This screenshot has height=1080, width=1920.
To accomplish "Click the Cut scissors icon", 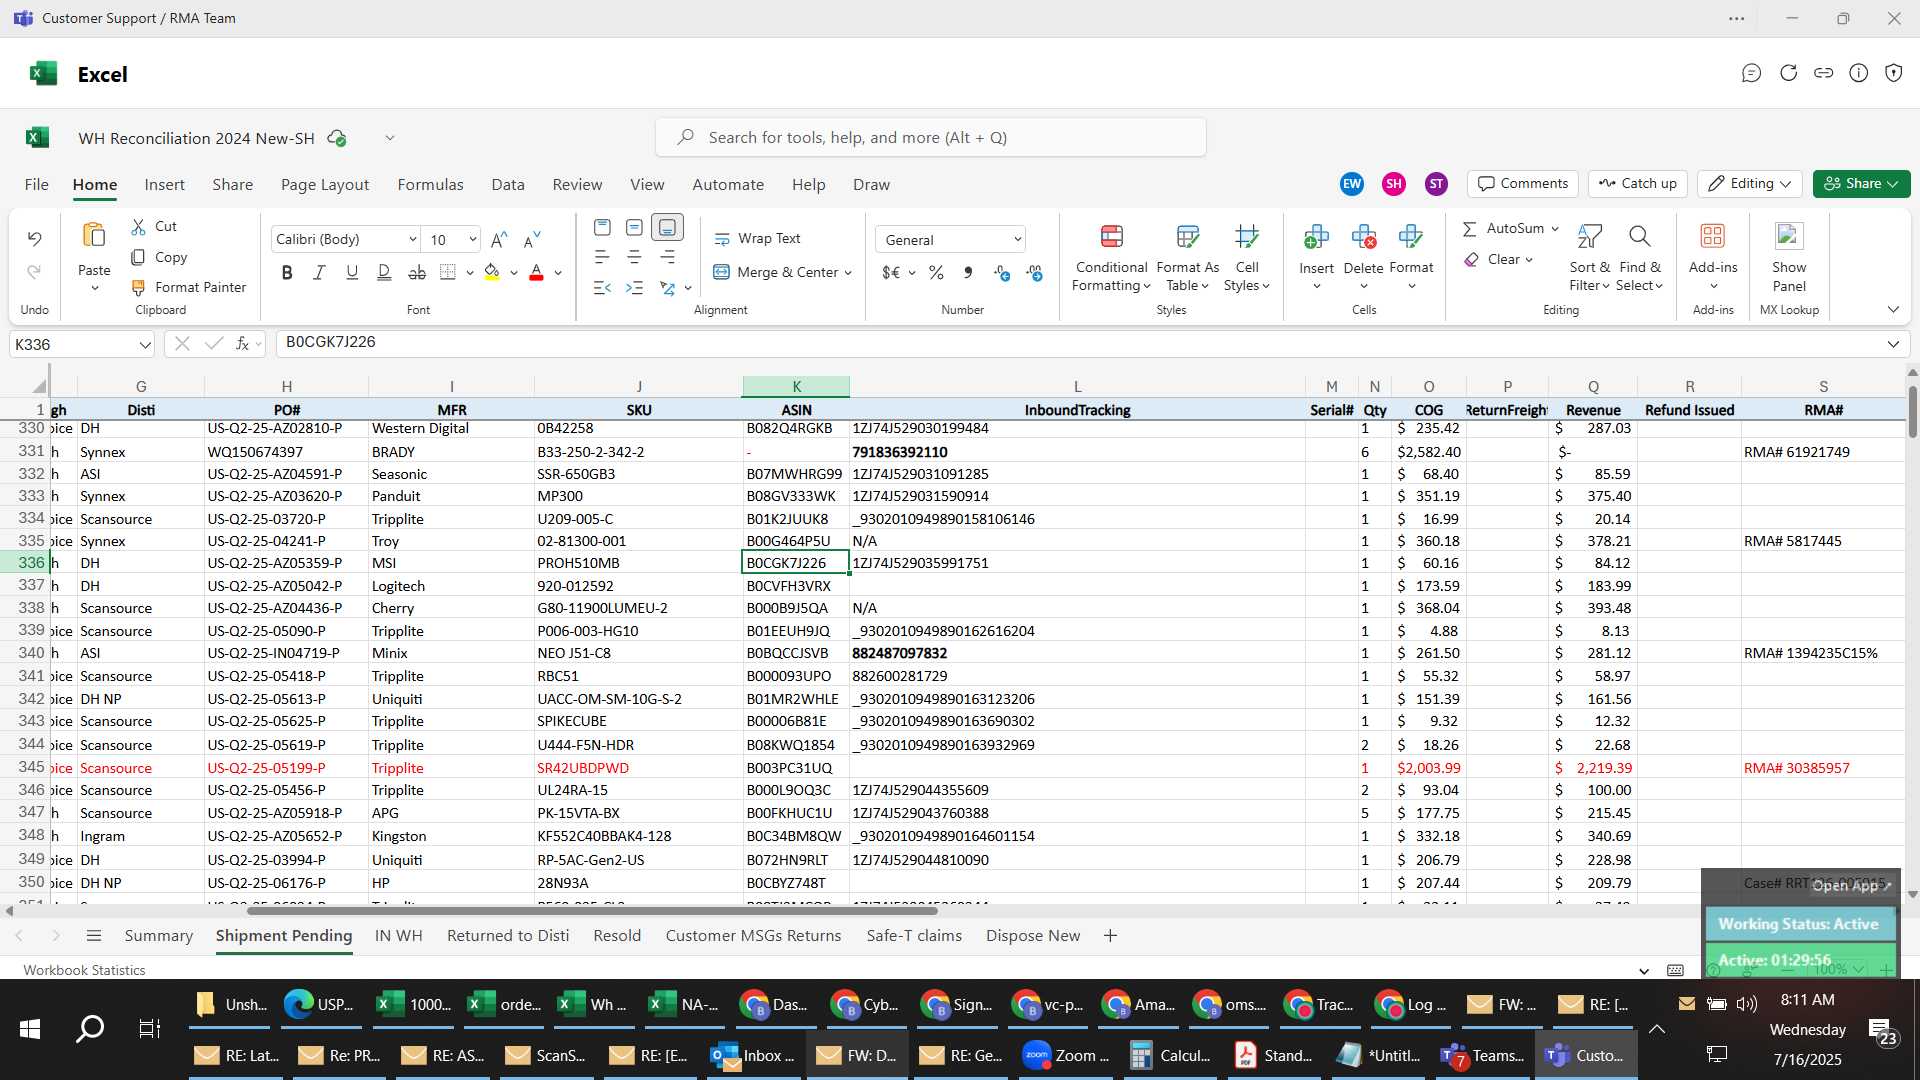I will point(138,227).
